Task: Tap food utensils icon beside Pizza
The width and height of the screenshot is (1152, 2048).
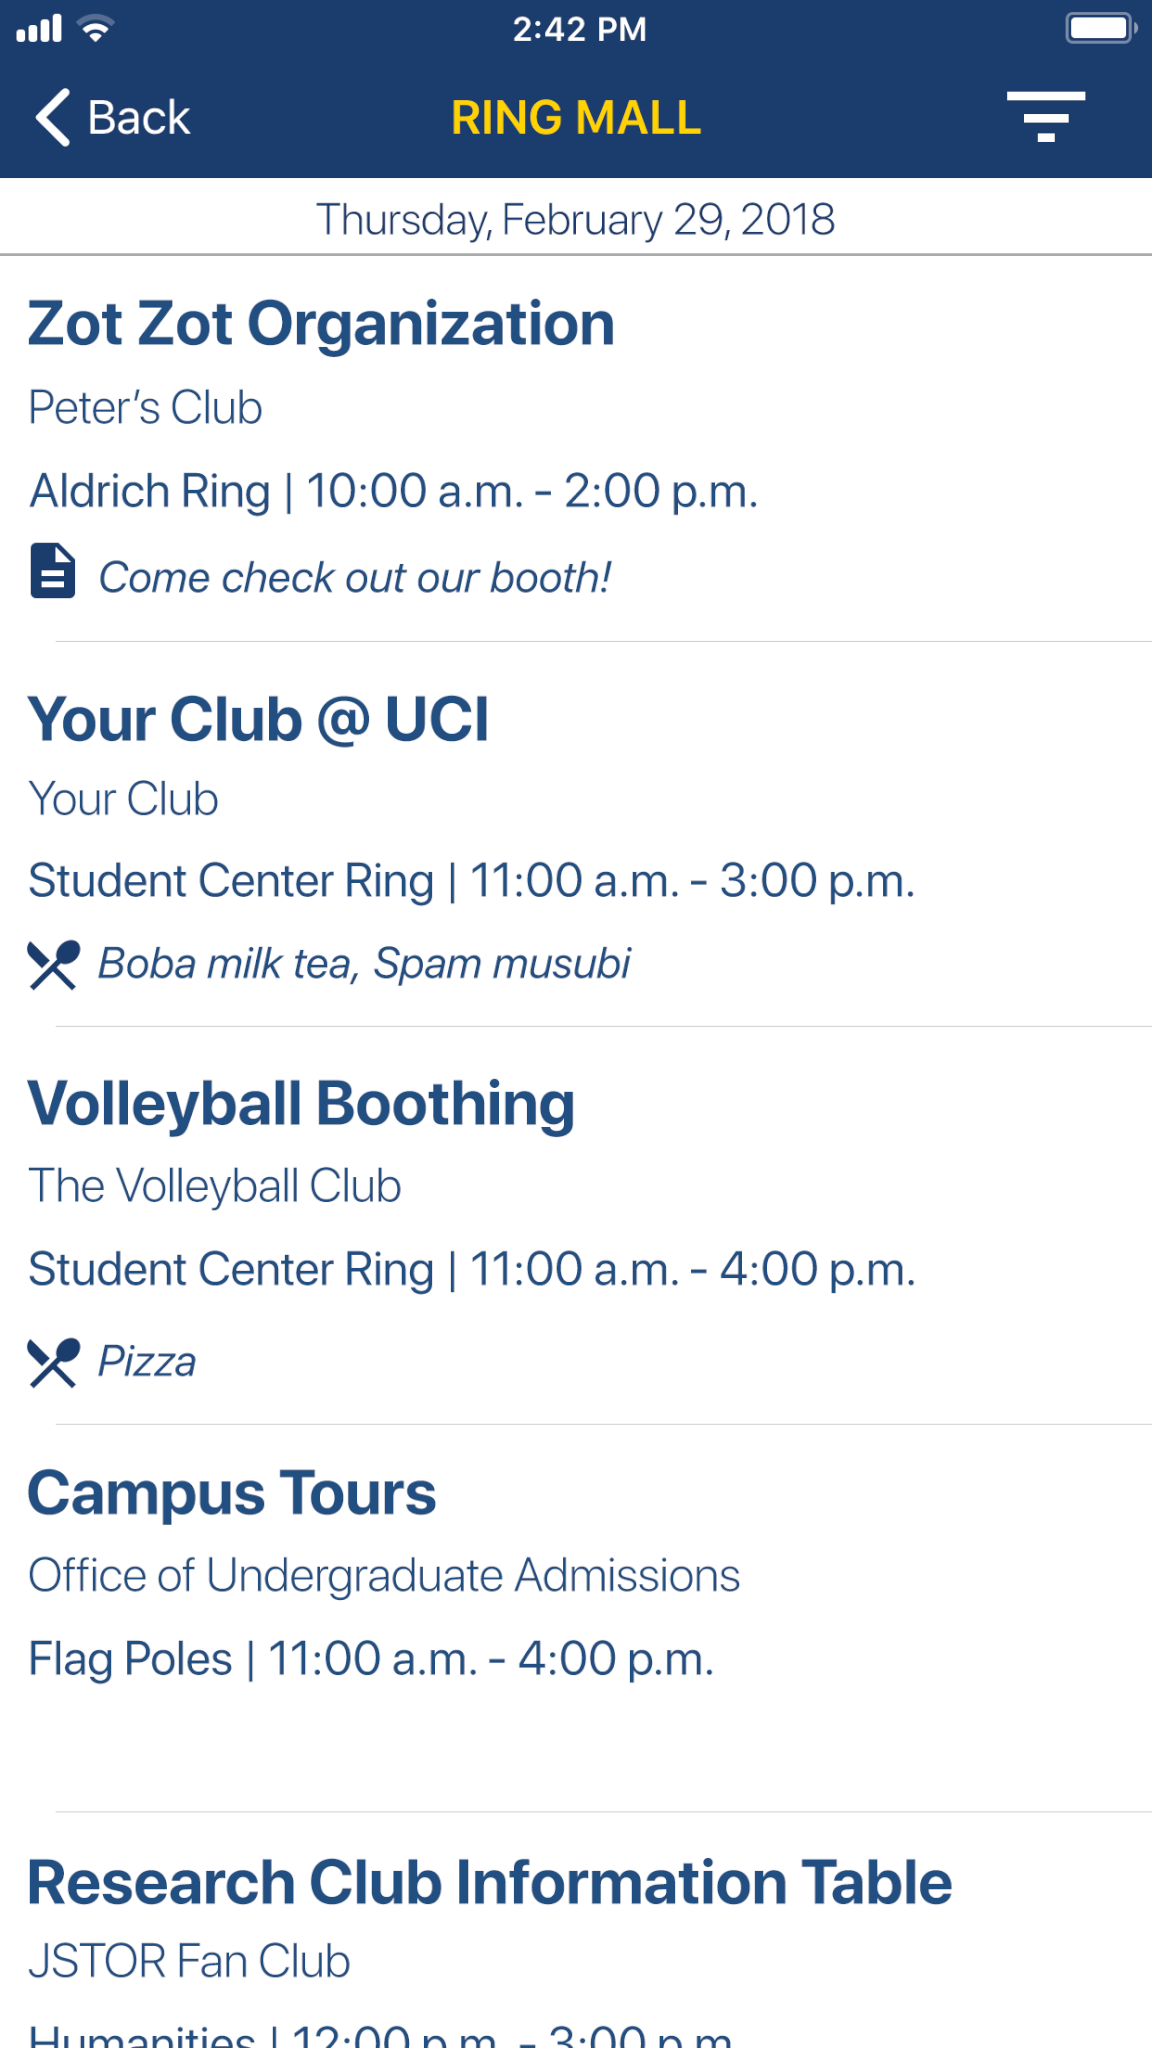Action: click(53, 1362)
